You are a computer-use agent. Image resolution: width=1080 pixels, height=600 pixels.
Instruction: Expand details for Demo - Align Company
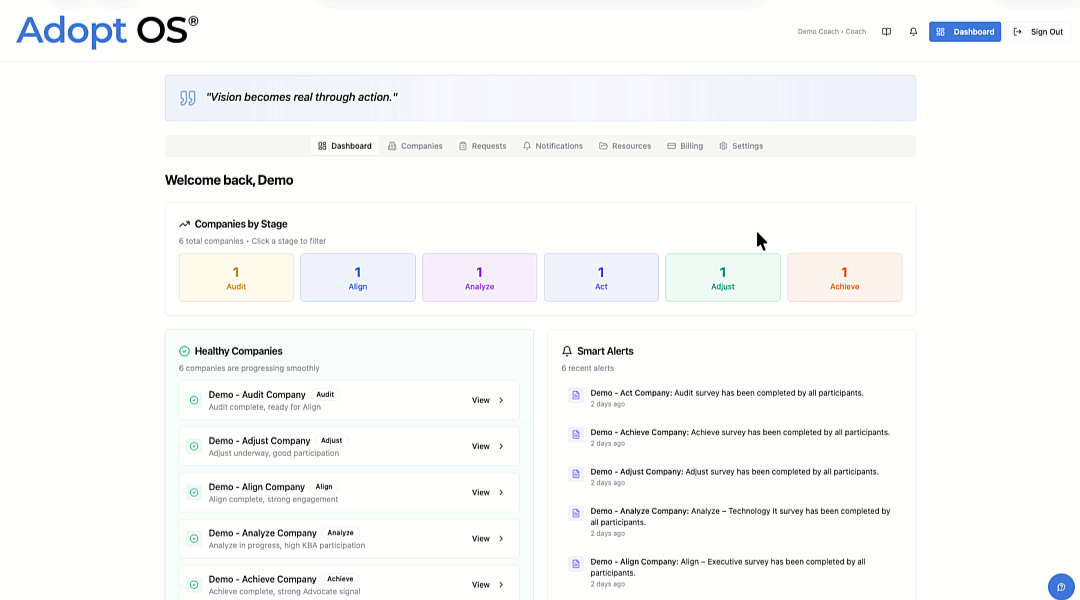485,492
